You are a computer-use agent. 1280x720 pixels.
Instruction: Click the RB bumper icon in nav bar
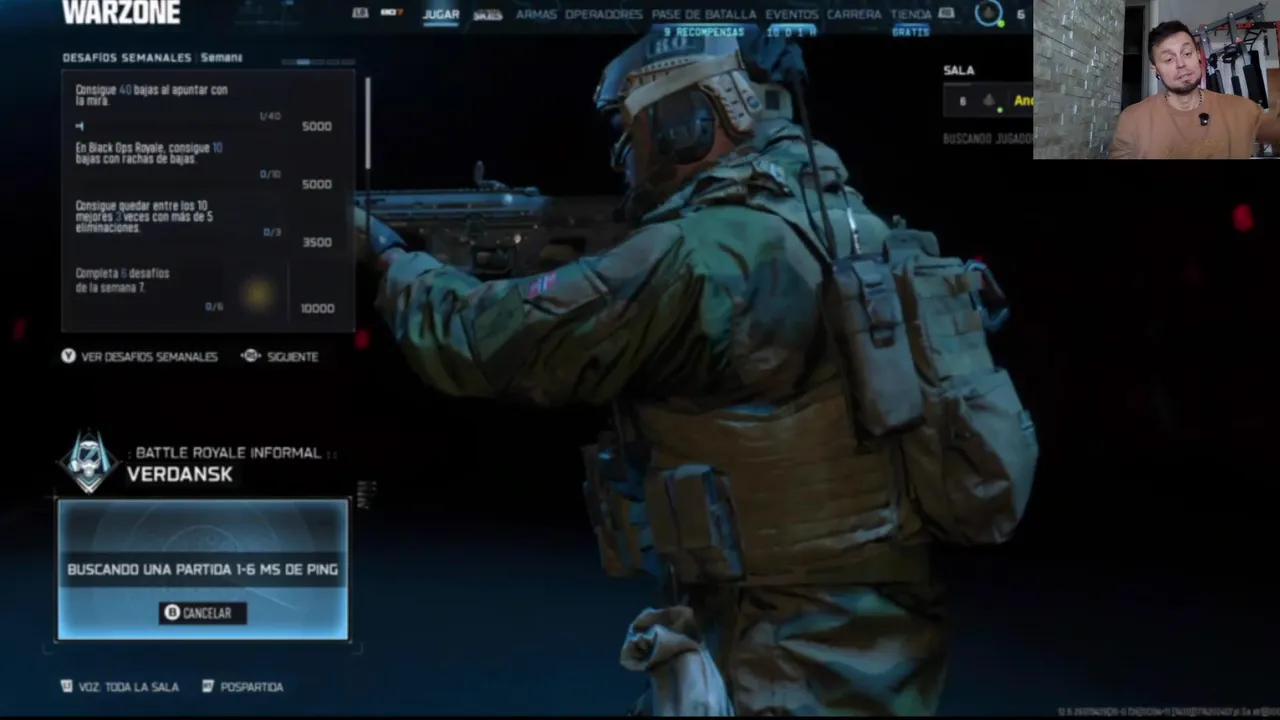[x=946, y=13]
